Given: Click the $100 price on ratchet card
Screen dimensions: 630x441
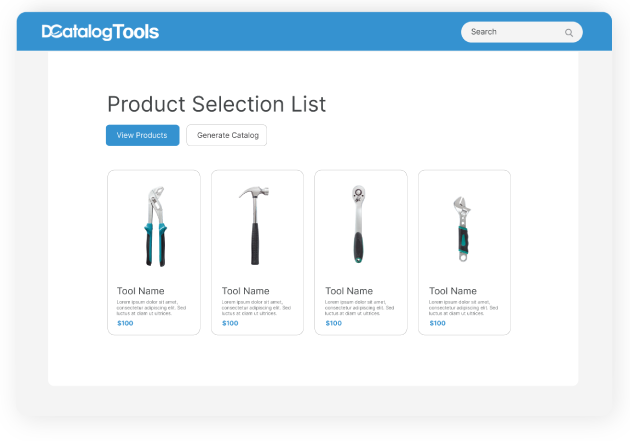Looking at the screenshot, I should point(334,323).
